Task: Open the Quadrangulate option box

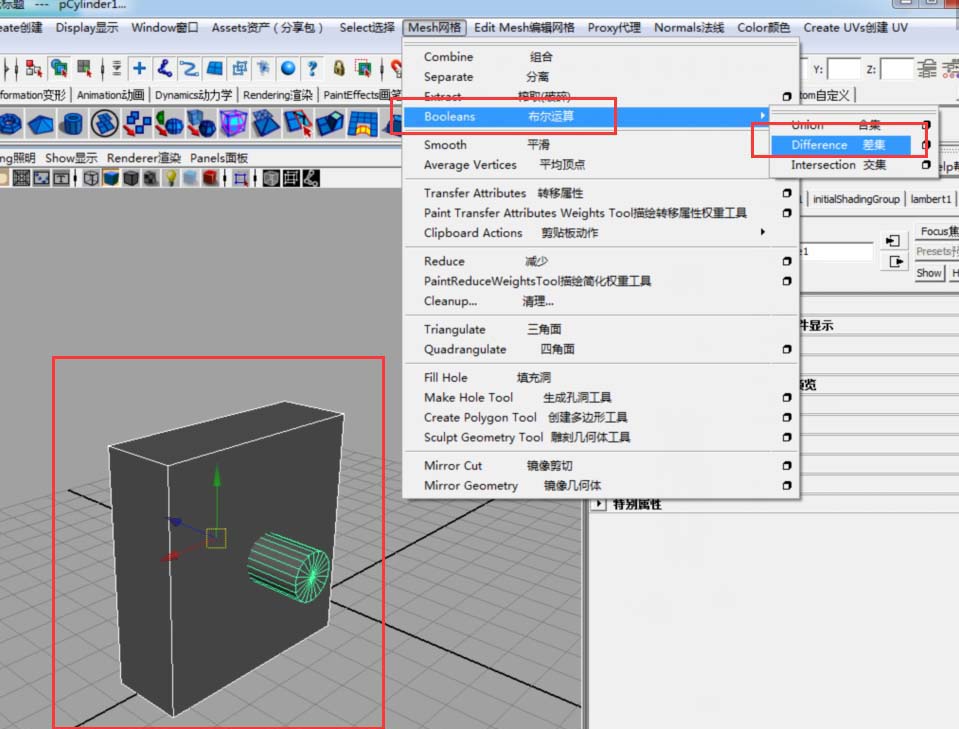Action: pyautogui.click(x=787, y=349)
